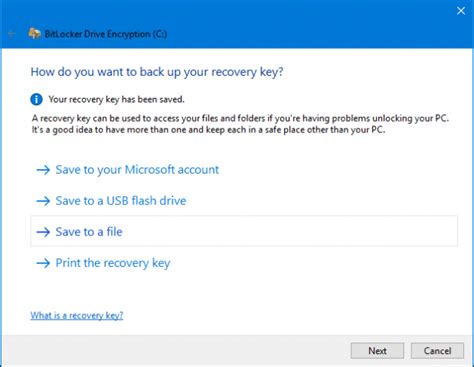Click the Cancel button
This screenshot has width=474, height=367.
click(437, 351)
